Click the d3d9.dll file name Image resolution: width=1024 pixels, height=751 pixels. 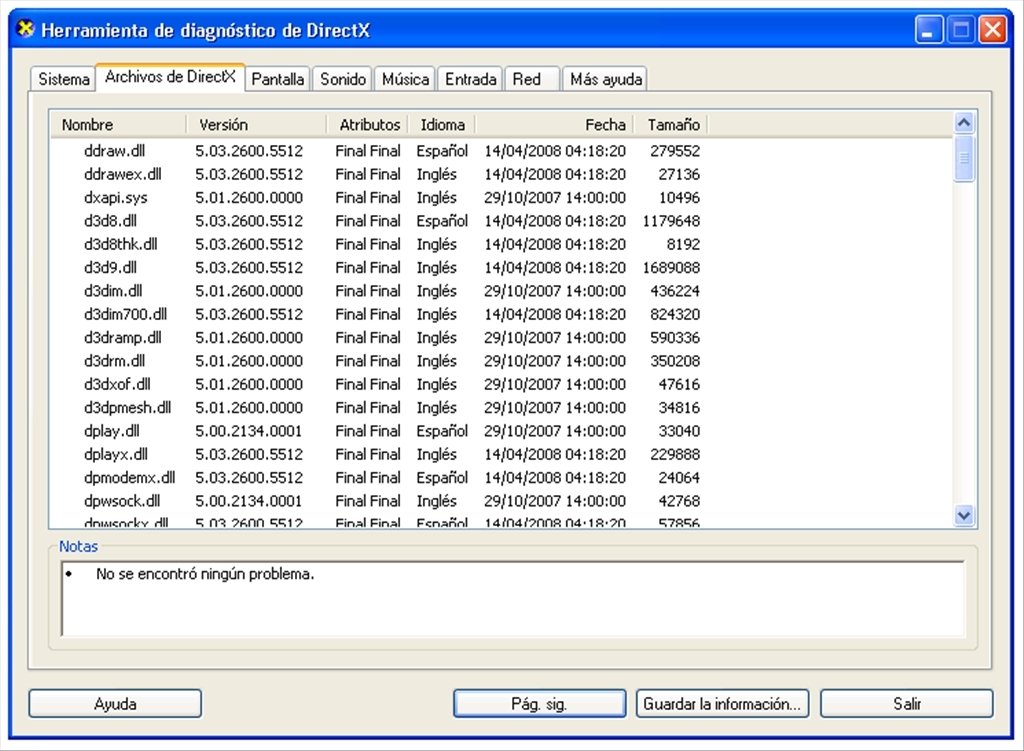[110, 268]
